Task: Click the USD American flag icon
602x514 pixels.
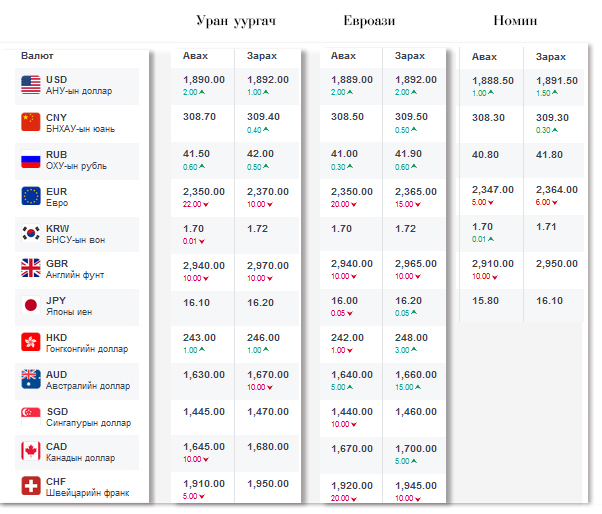Action: 30,85
